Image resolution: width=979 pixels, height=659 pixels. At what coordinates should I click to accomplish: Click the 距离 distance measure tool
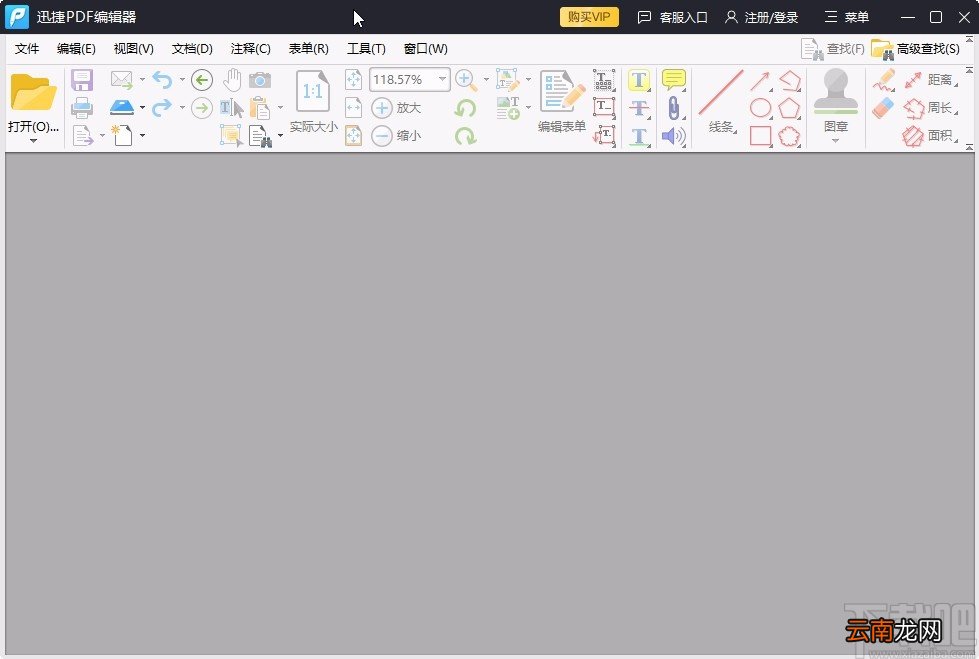pyautogui.click(x=929, y=80)
